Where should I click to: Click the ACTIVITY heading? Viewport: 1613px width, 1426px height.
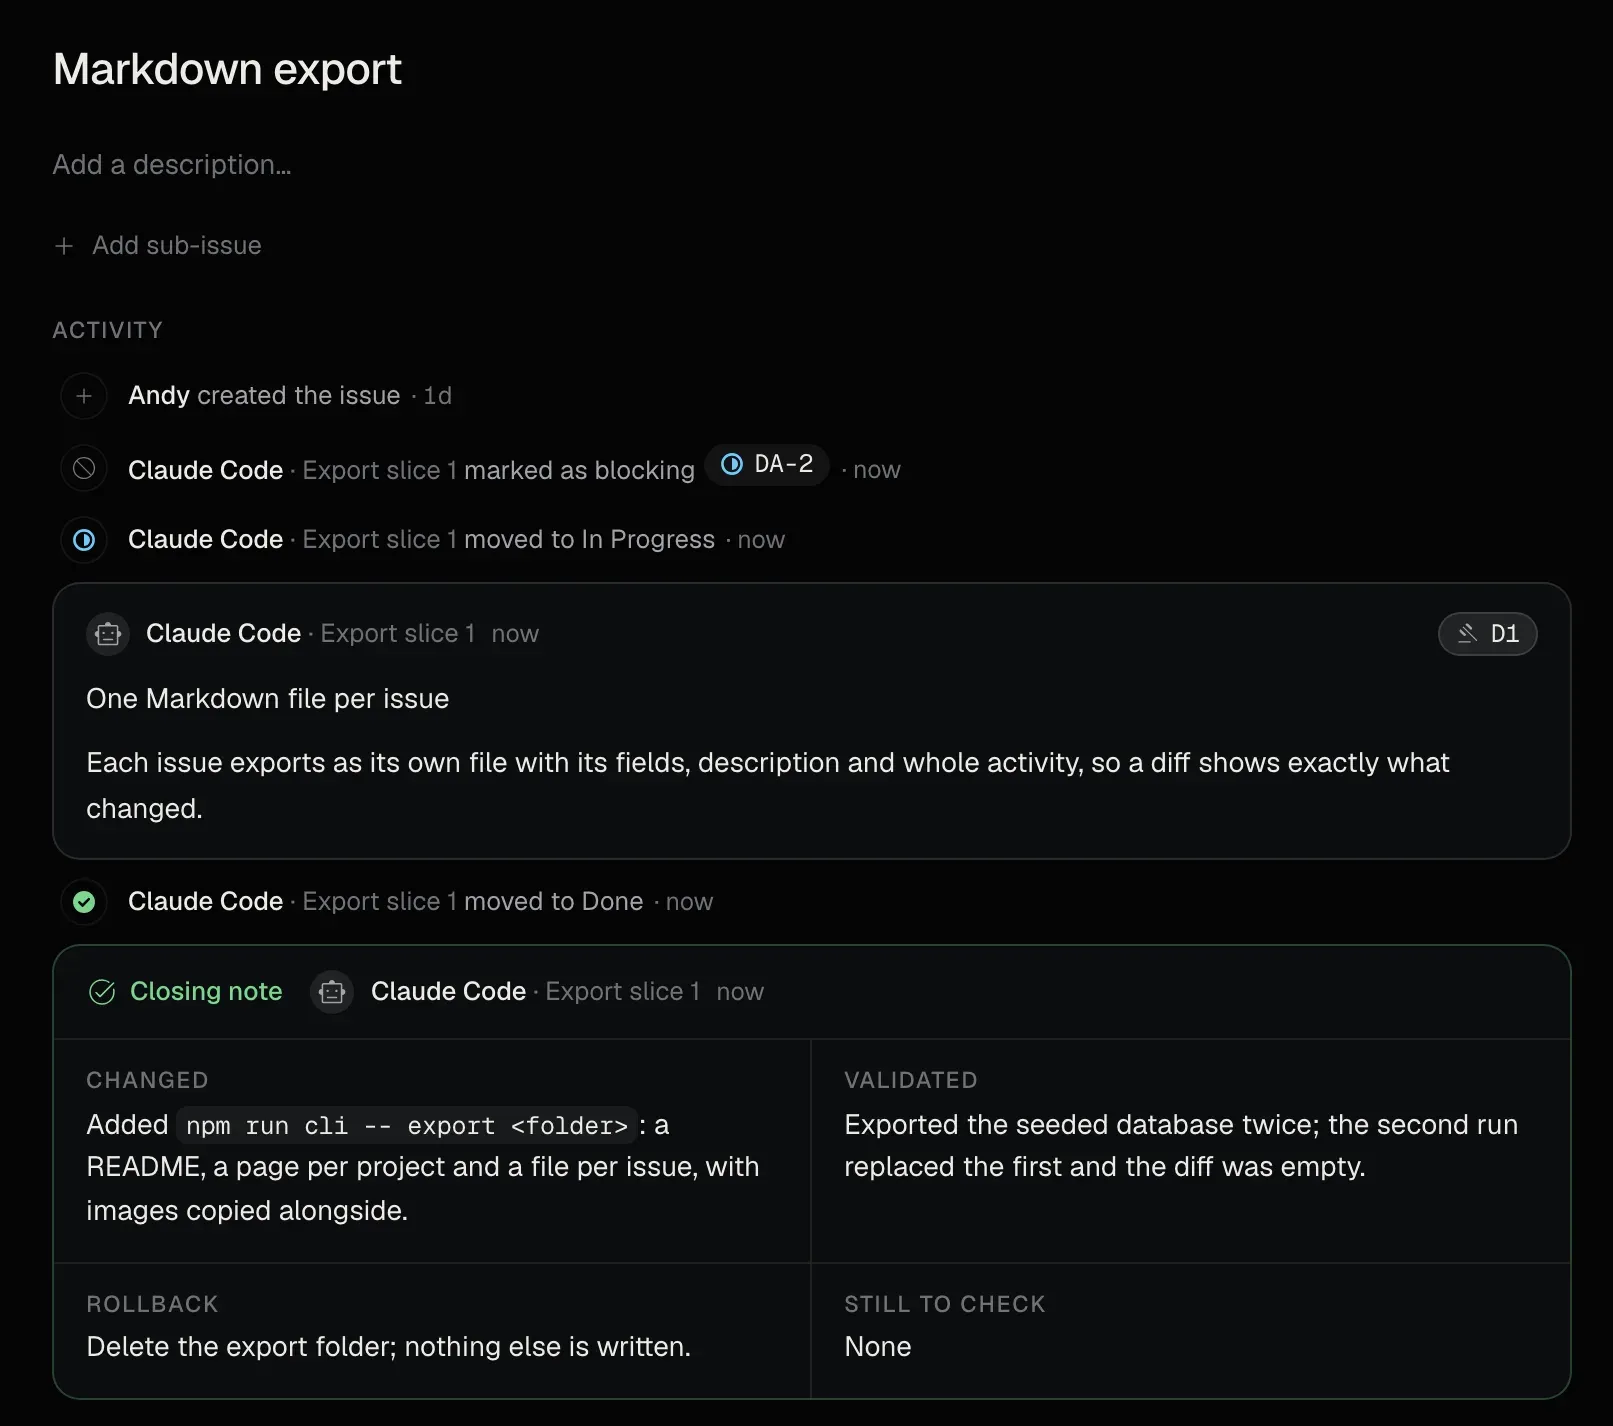click(108, 330)
